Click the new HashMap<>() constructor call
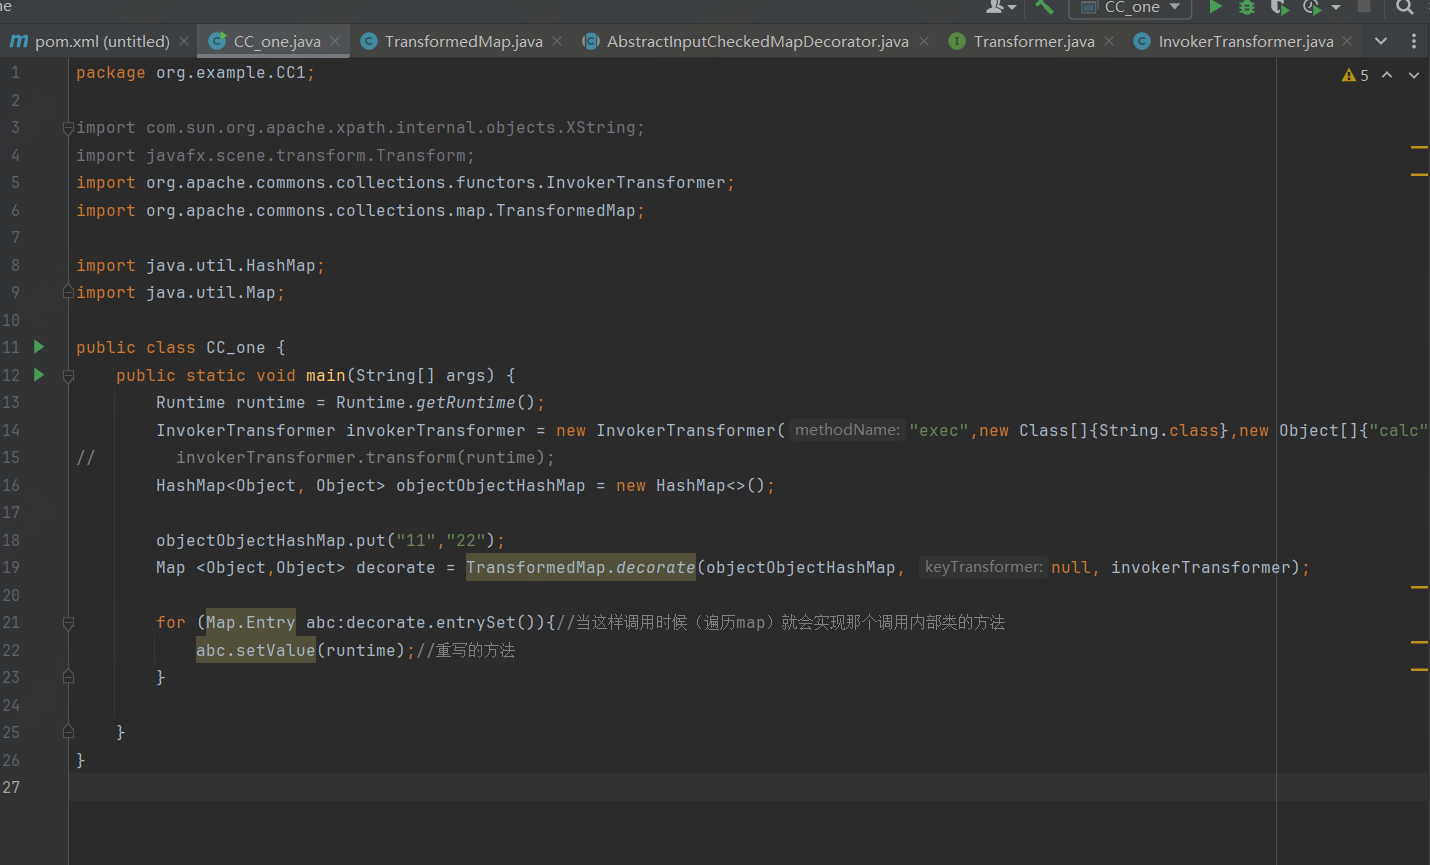 coord(690,485)
